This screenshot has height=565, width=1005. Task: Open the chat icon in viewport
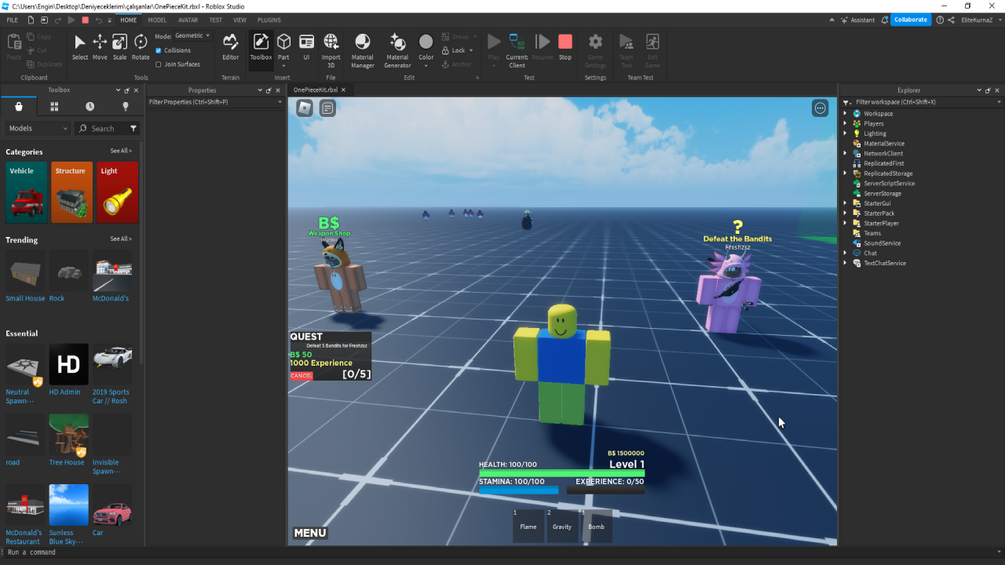328,108
